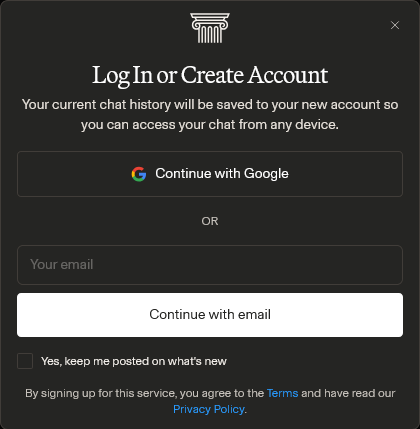This screenshot has width=420, height=429.
Task: Continue with Google sign-in
Action: [x=210, y=174]
